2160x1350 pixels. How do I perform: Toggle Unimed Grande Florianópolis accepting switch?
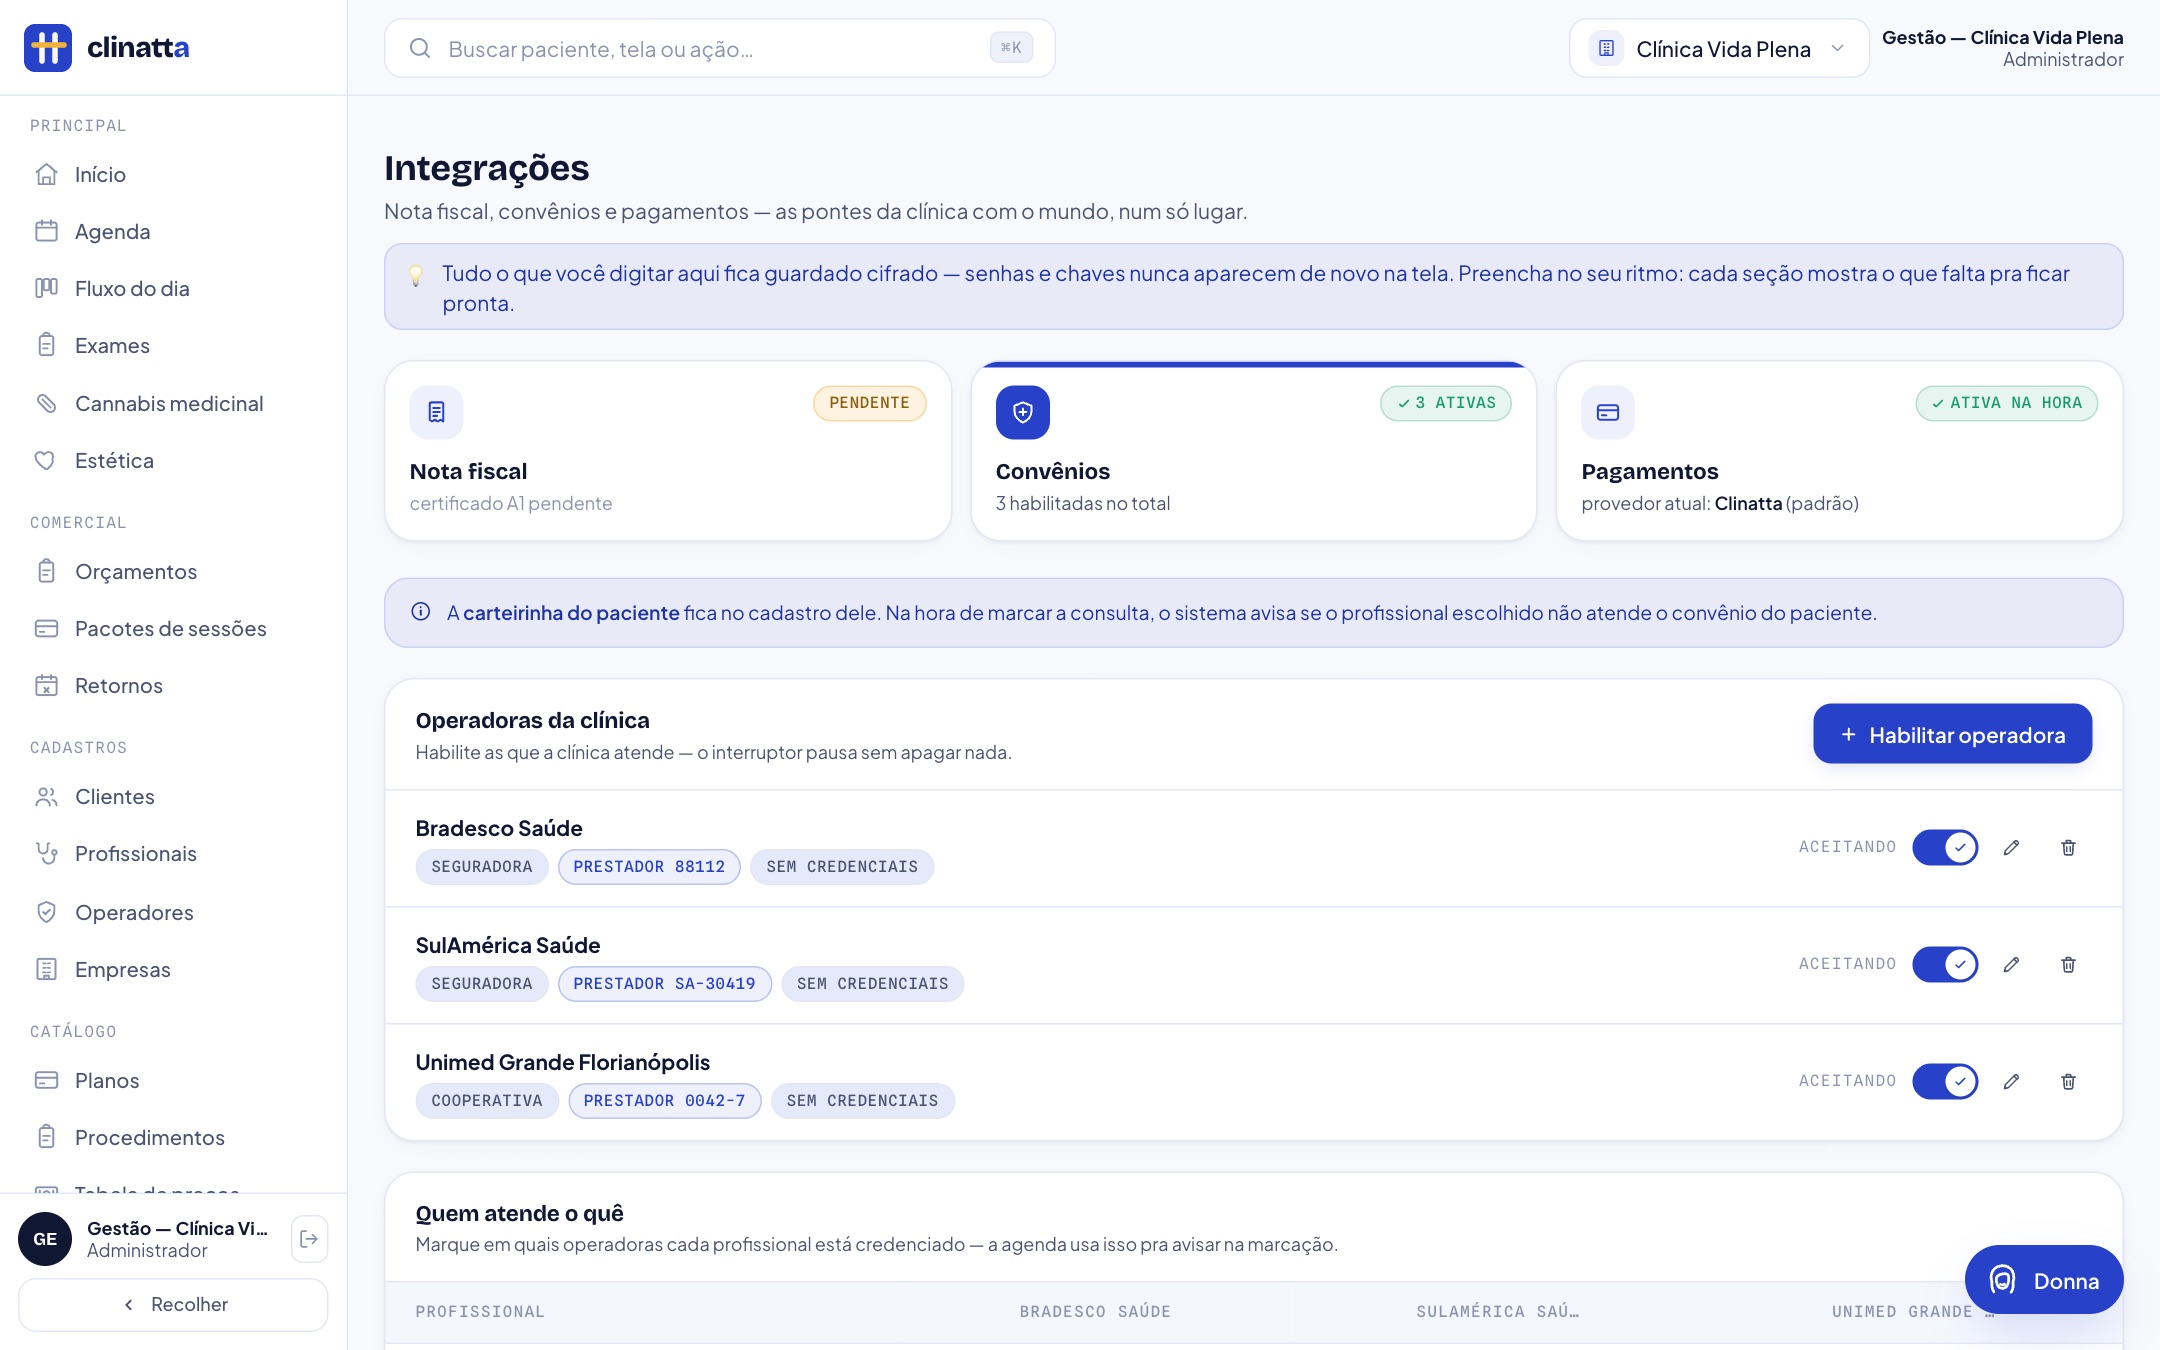pyautogui.click(x=1945, y=1082)
